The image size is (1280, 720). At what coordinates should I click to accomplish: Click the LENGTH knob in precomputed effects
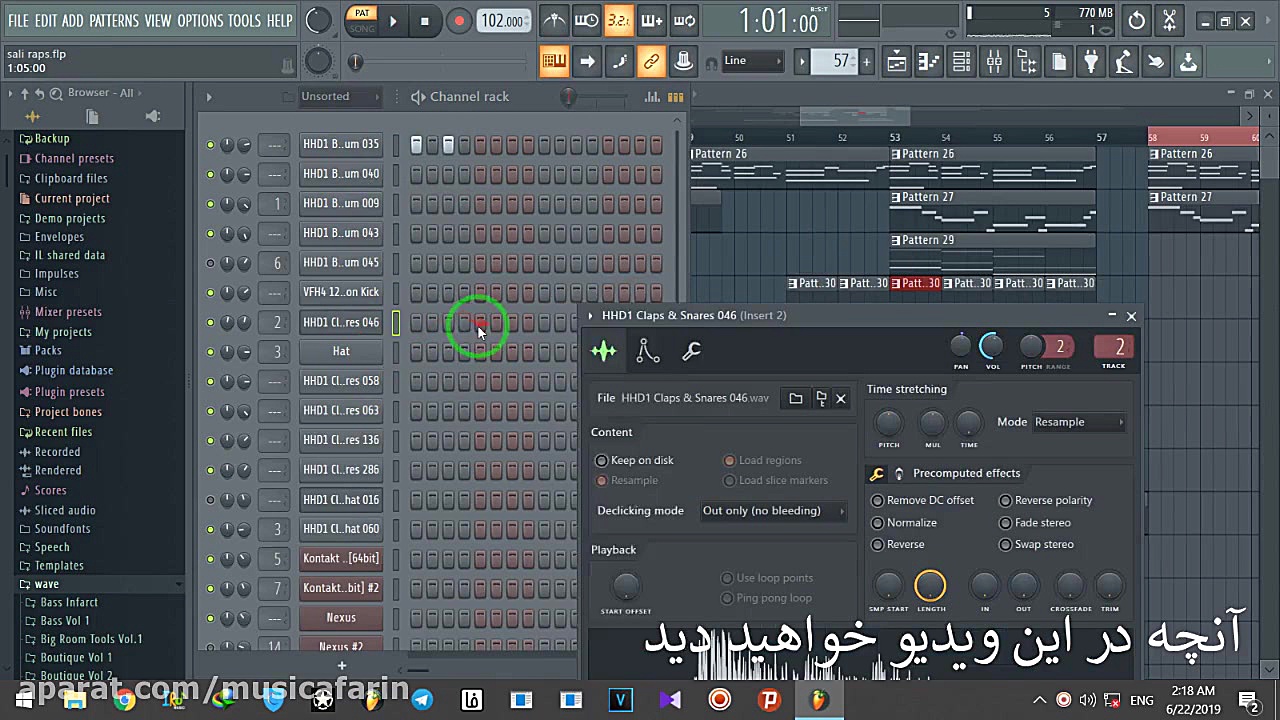coord(930,586)
